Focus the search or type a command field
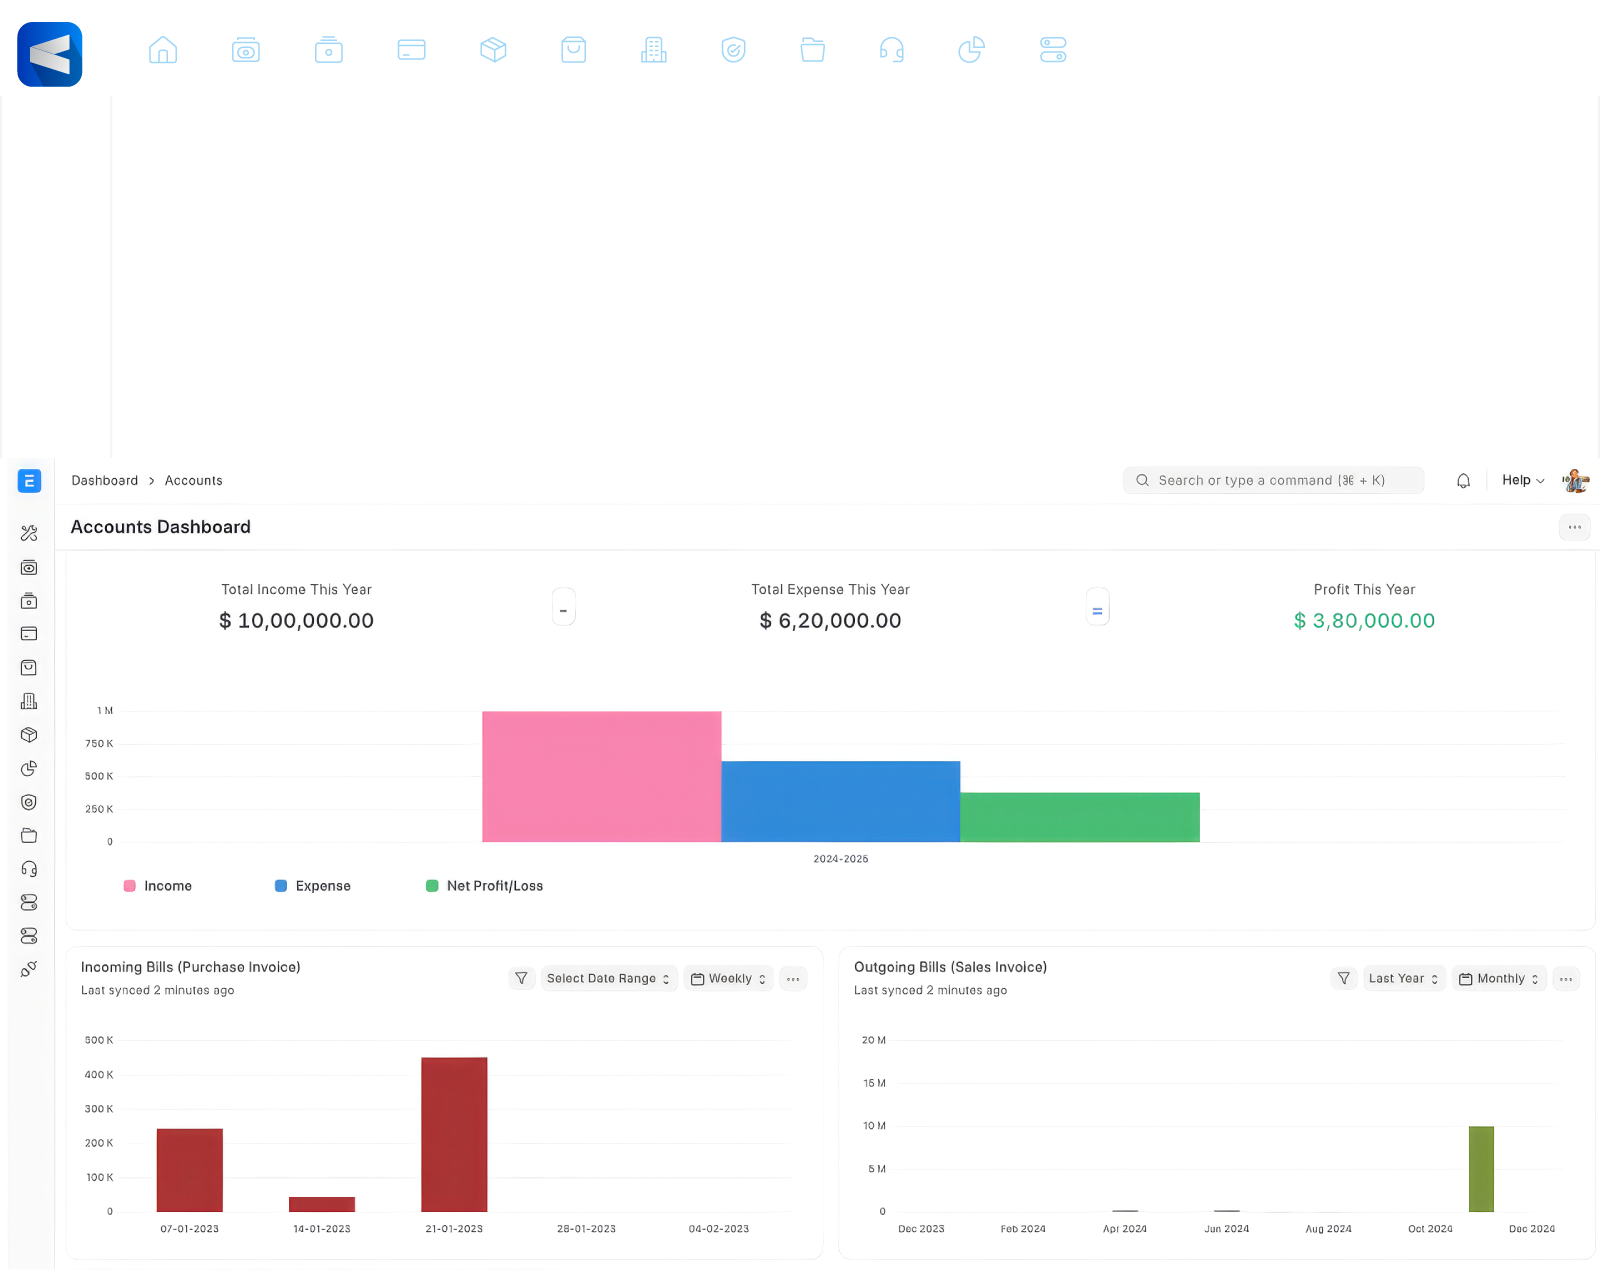This screenshot has height=1272, width=1600. click(x=1273, y=481)
